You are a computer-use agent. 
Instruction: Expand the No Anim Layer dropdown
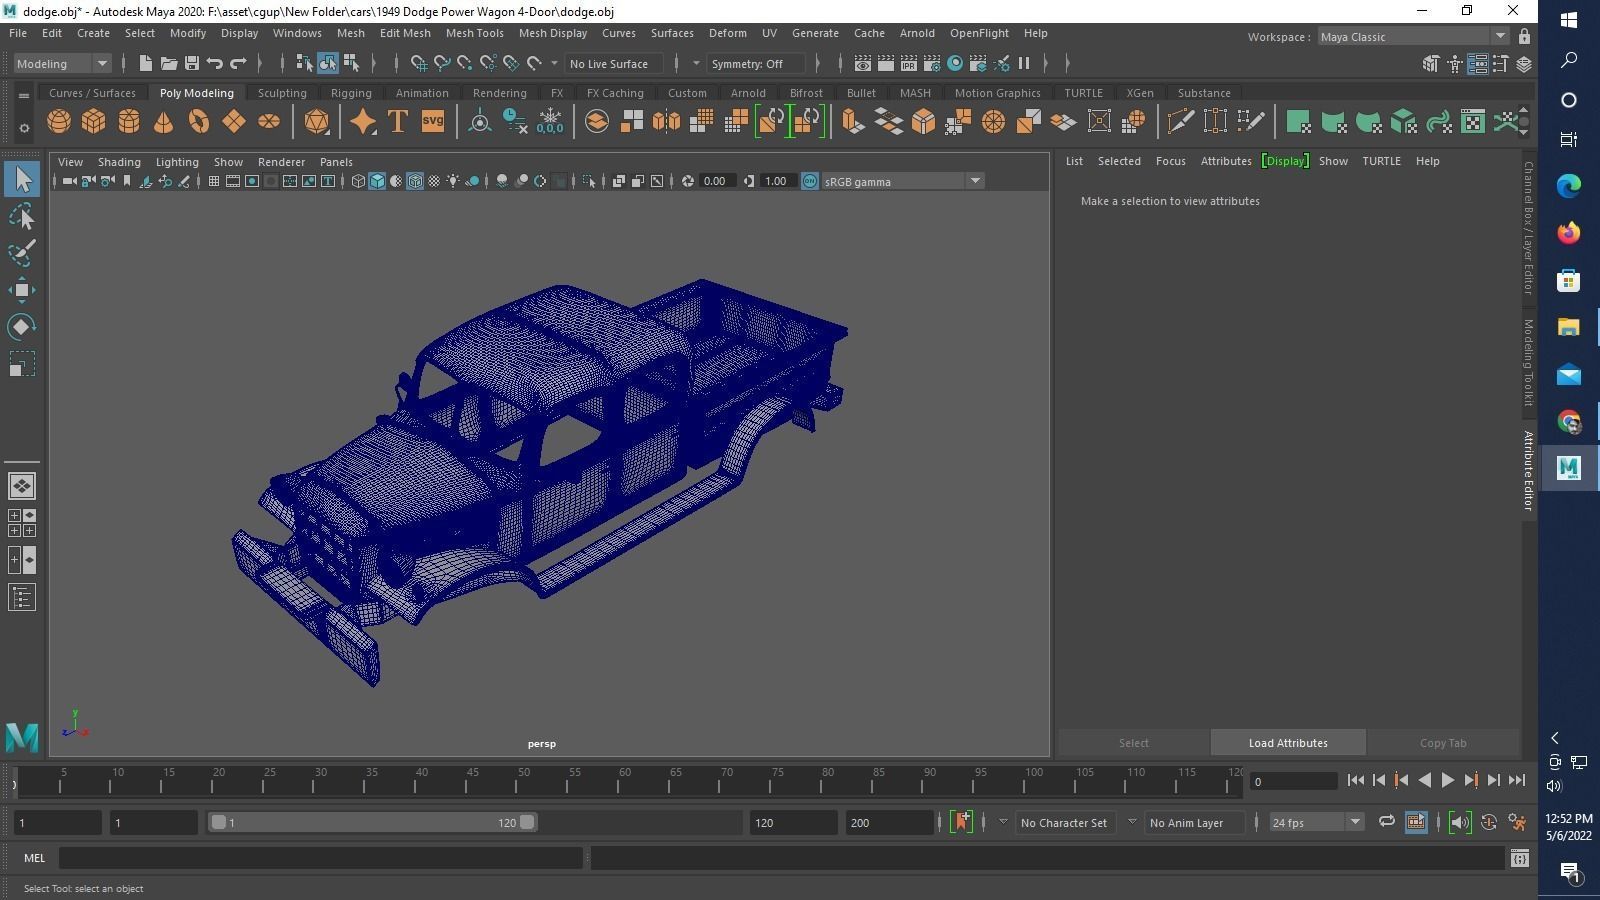tap(1132, 822)
